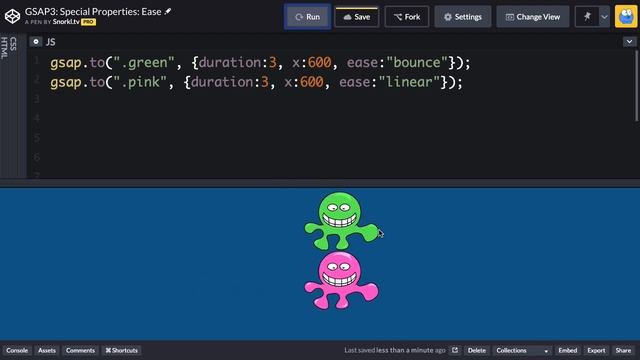This screenshot has width=640, height=360.
Task: Run the pen
Action: 307,17
